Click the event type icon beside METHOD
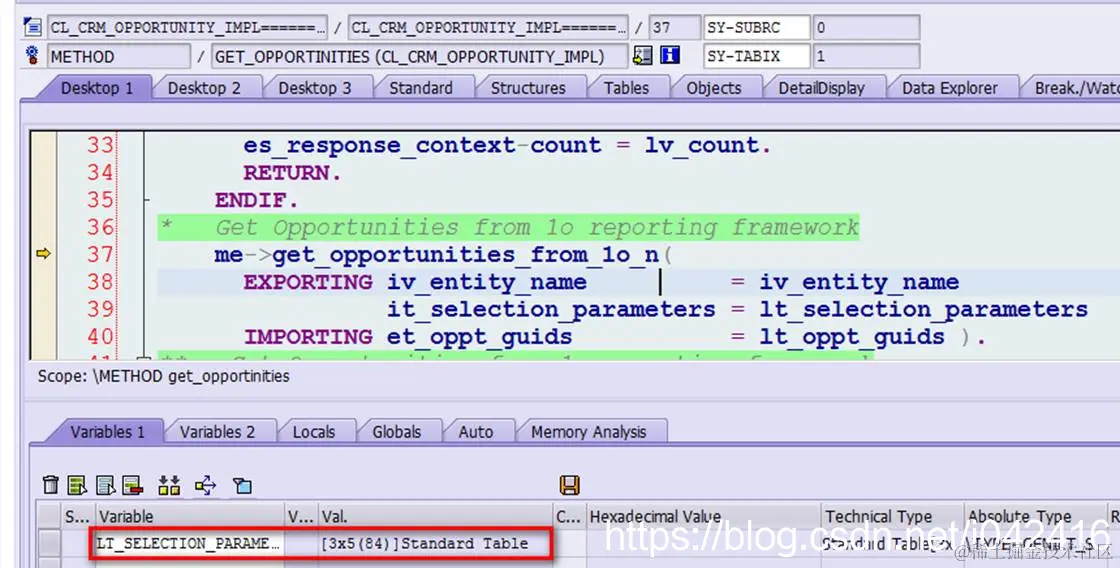Image resolution: width=1120 pixels, height=568 pixels. click(32, 55)
